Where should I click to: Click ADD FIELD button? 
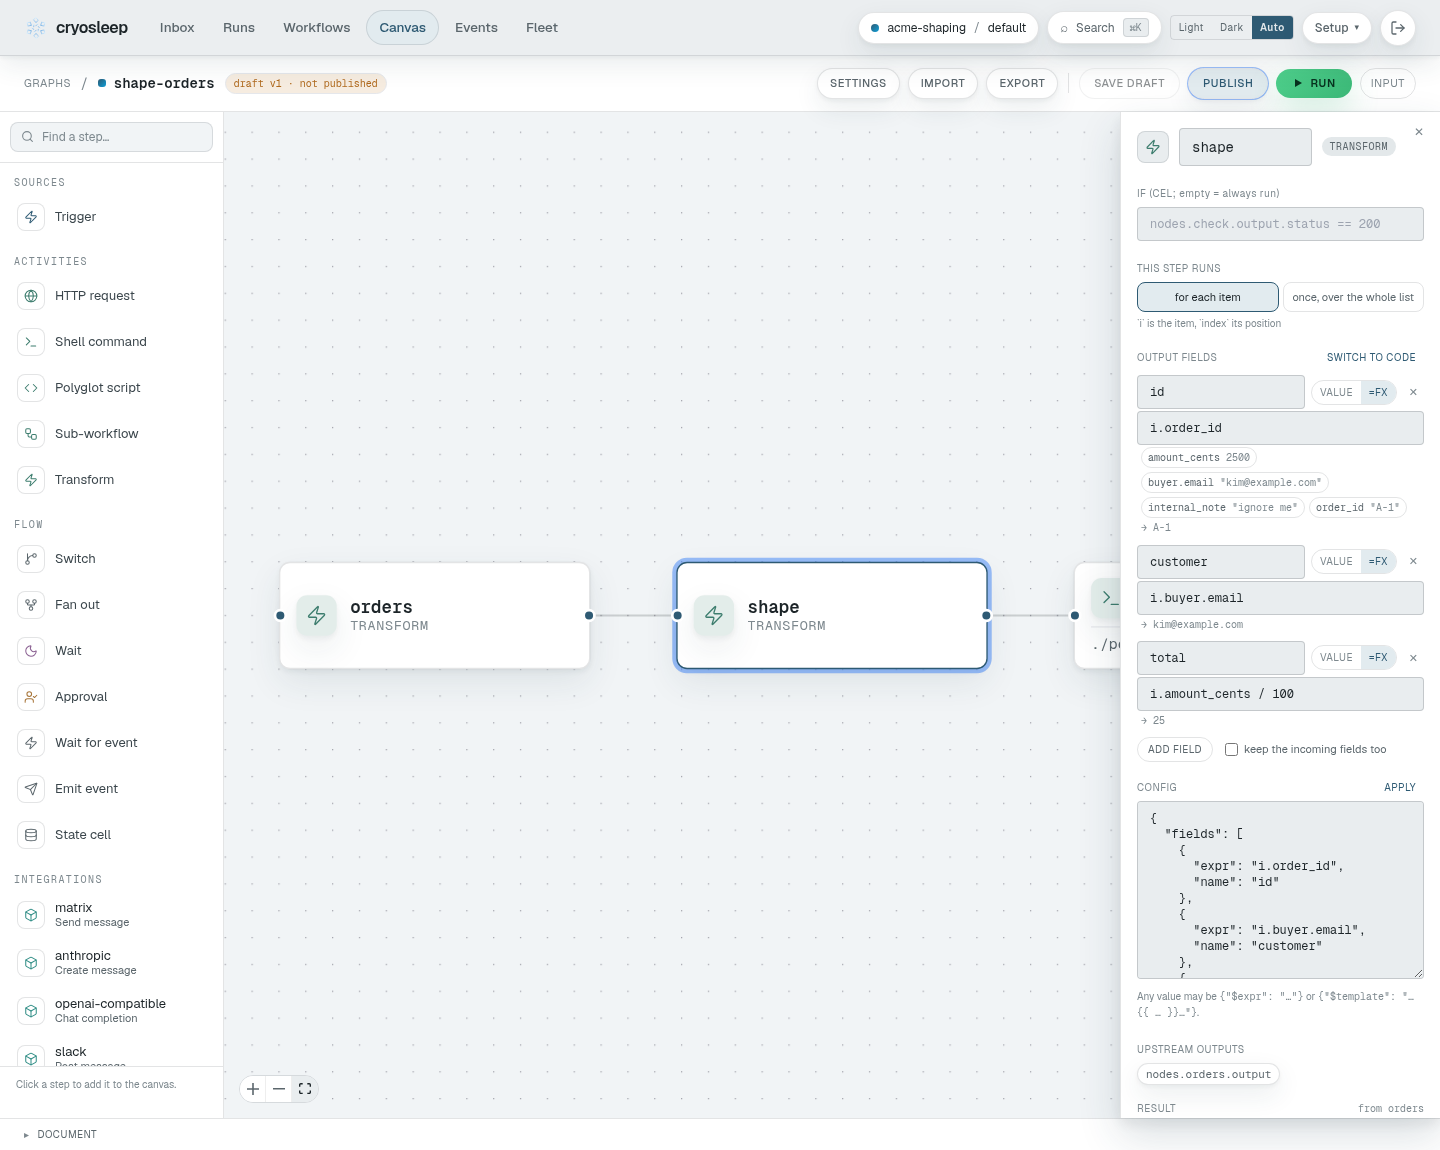point(1175,750)
